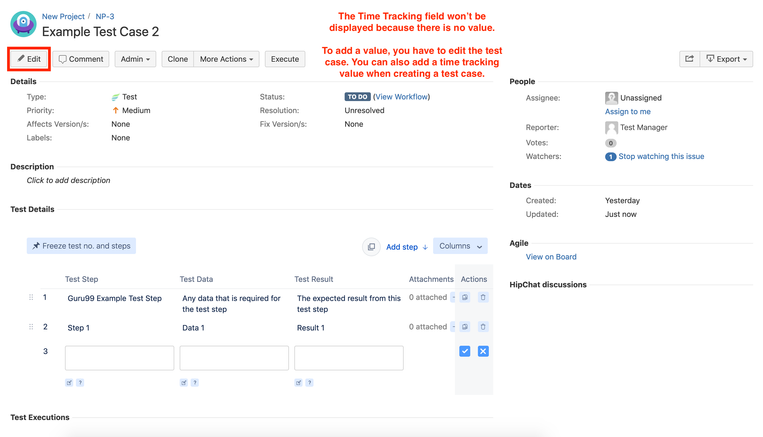Open the Admin dropdown menu
Viewport: 763px width, 437px height.
(135, 59)
